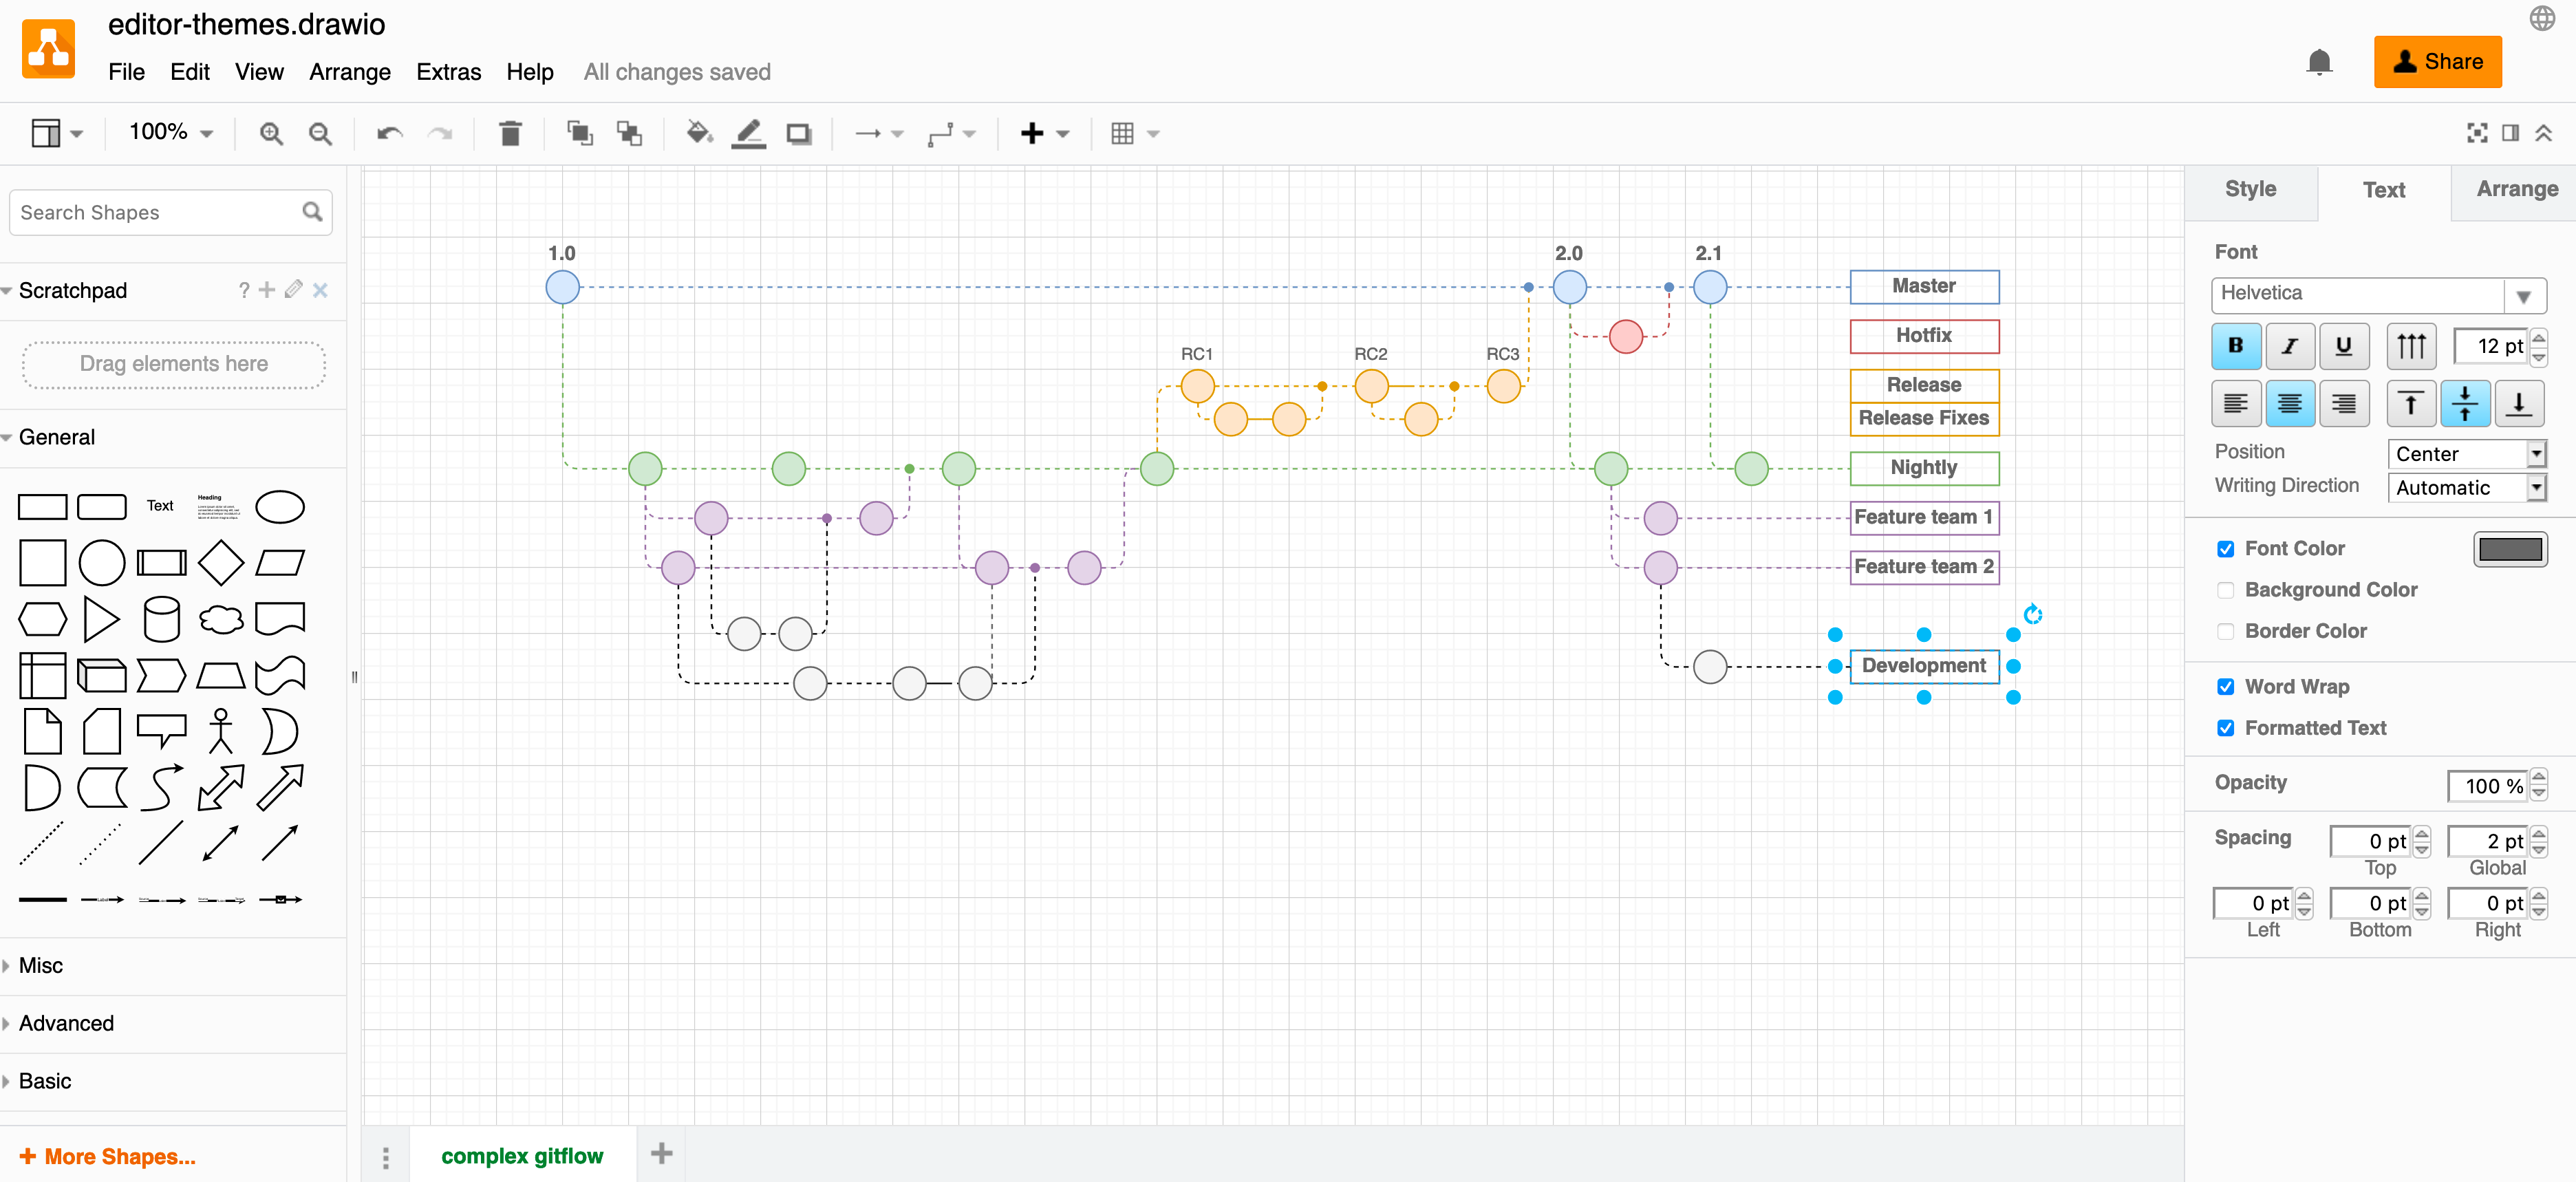Image resolution: width=2576 pixels, height=1182 pixels.
Task: Click the Share button
Action: pos(2438,61)
